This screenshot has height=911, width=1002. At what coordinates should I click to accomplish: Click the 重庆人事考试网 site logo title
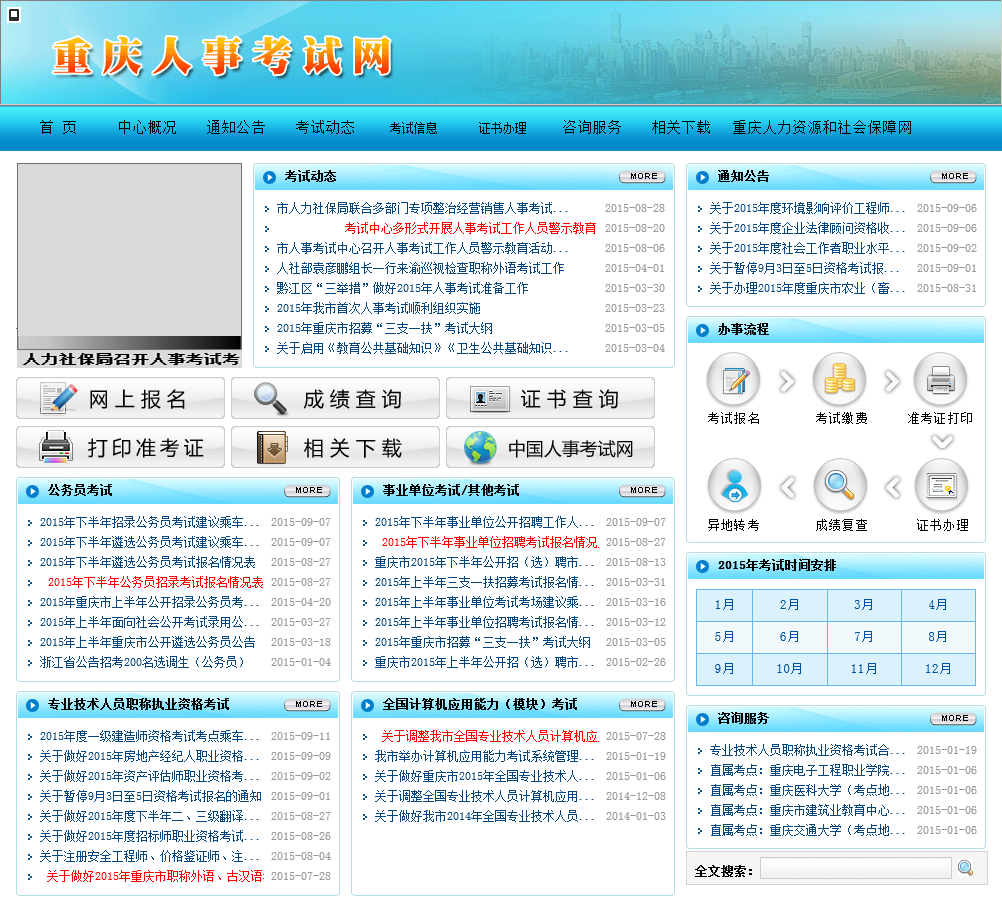pyautogui.click(x=222, y=57)
